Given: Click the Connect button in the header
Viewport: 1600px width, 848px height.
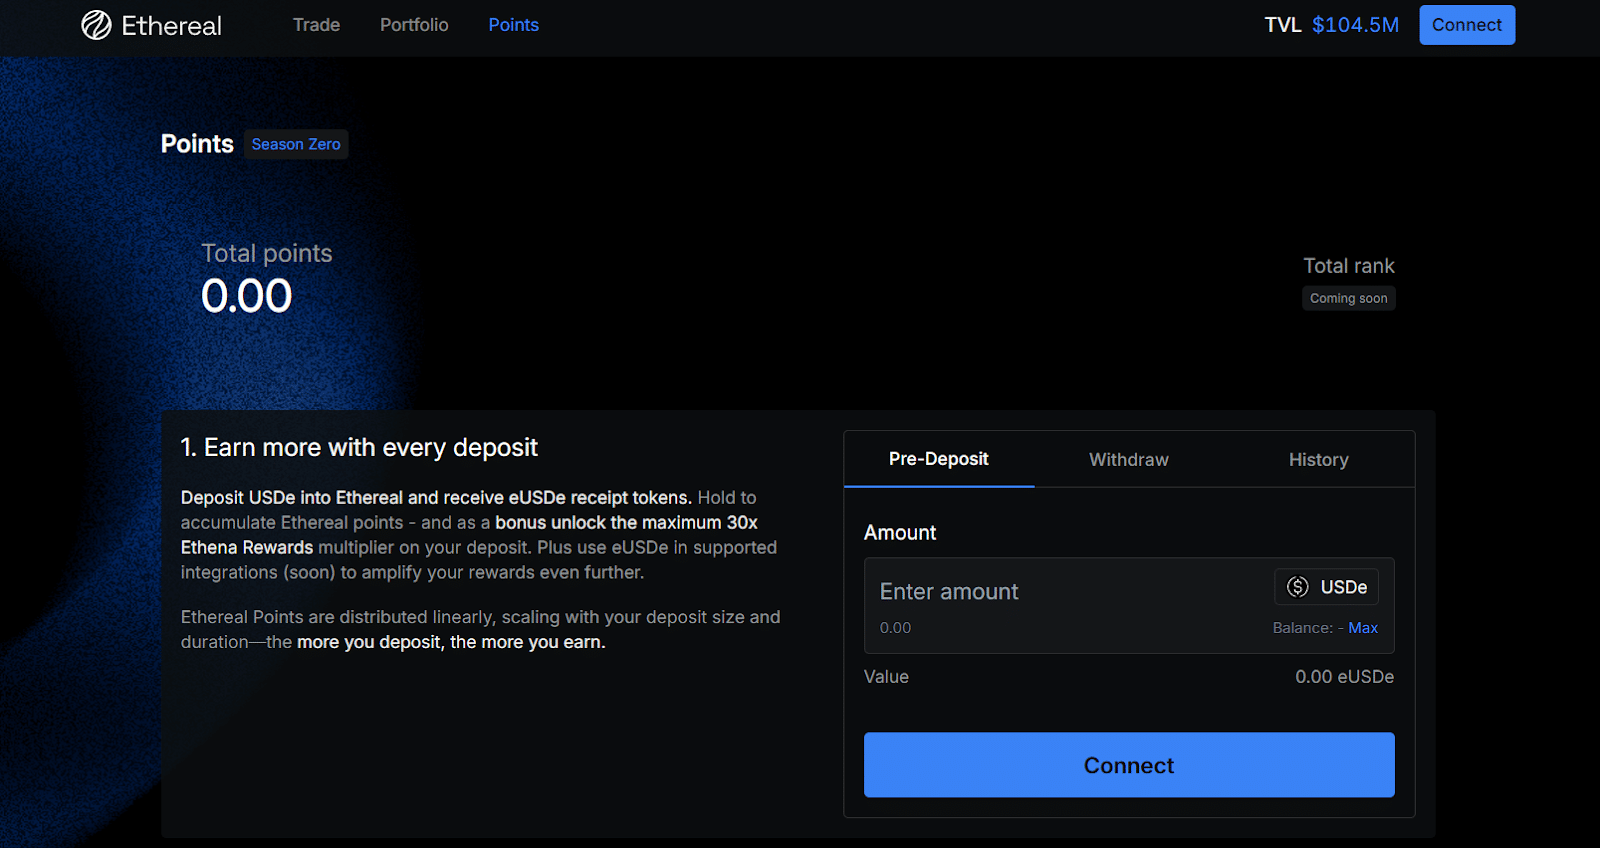Looking at the screenshot, I should pos(1467,25).
